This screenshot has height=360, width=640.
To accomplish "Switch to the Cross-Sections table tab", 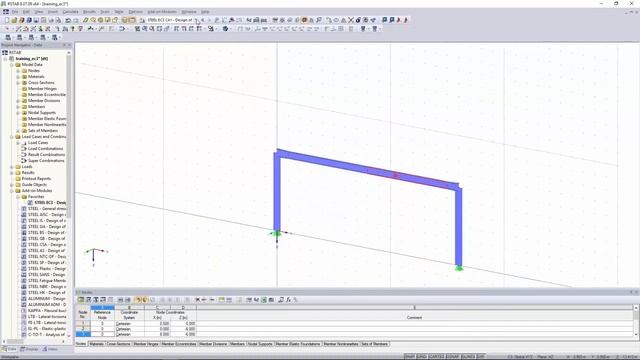I will point(118,344).
